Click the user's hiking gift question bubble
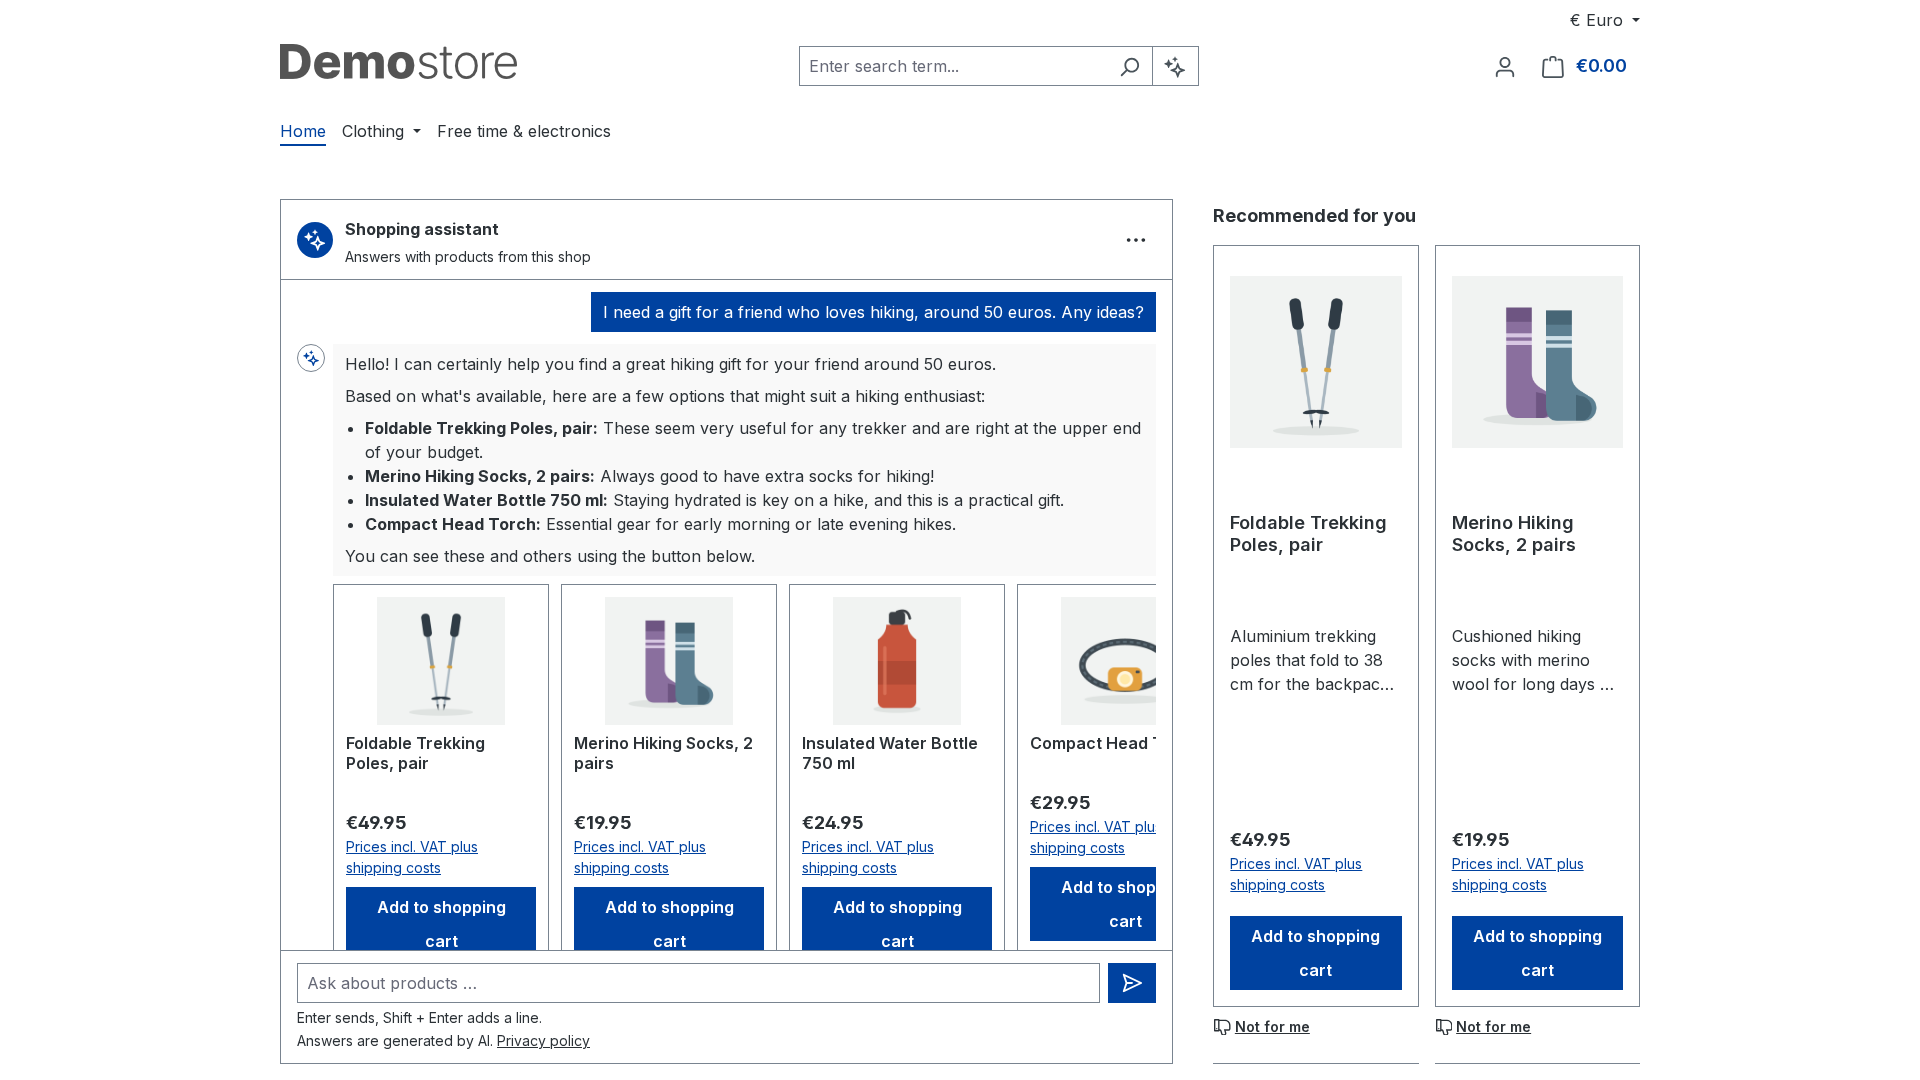 (873, 312)
